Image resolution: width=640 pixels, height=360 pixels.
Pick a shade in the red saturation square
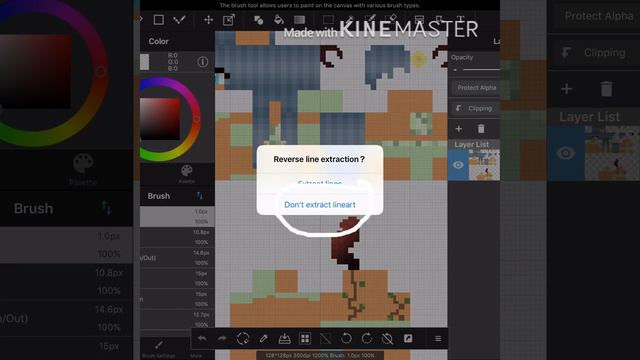[x=160, y=119]
